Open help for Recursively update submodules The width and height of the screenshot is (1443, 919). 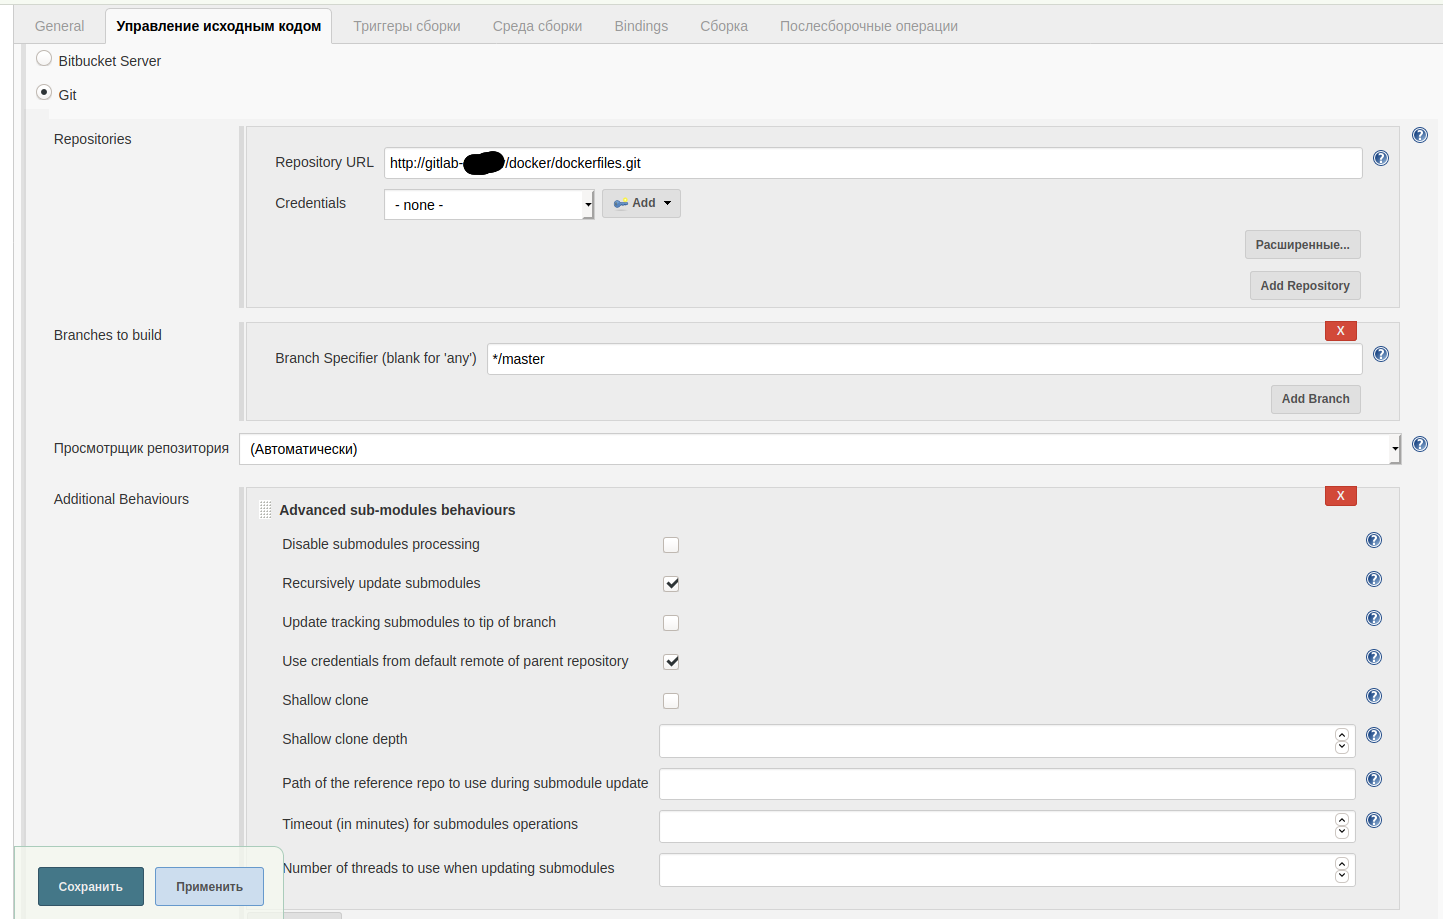(x=1373, y=579)
